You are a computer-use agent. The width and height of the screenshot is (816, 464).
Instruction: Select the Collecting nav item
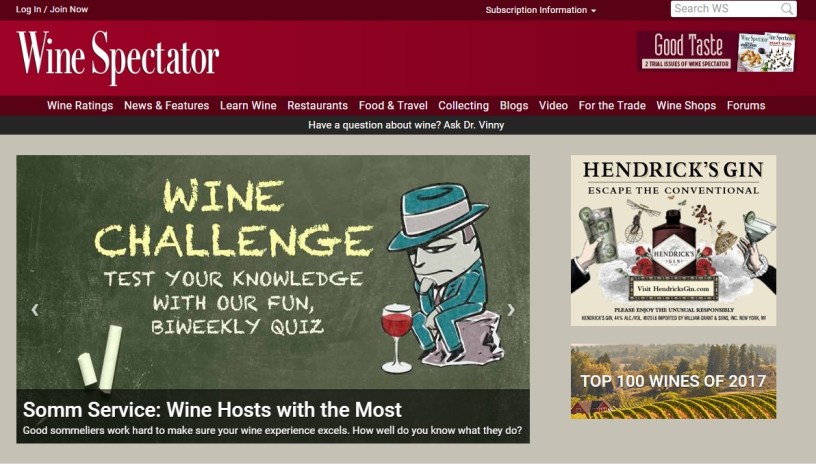[x=464, y=106]
